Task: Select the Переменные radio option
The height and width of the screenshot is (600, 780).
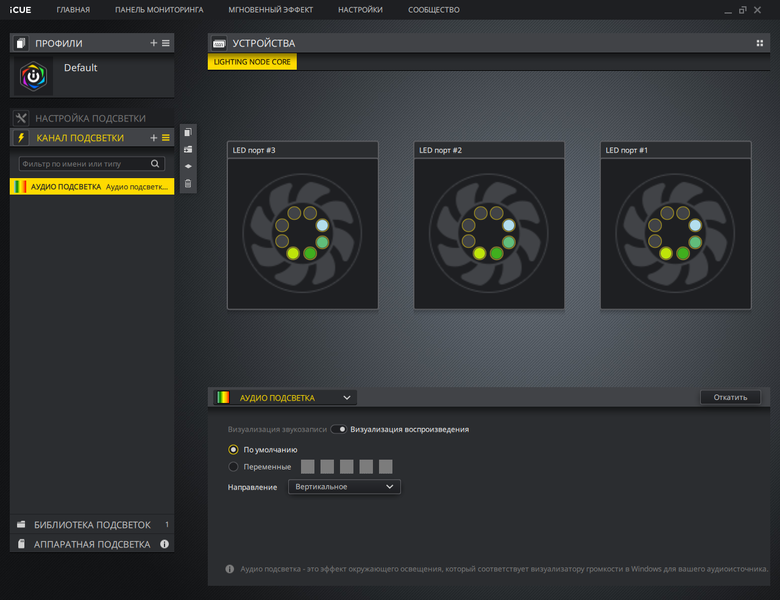Action: (x=233, y=467)
